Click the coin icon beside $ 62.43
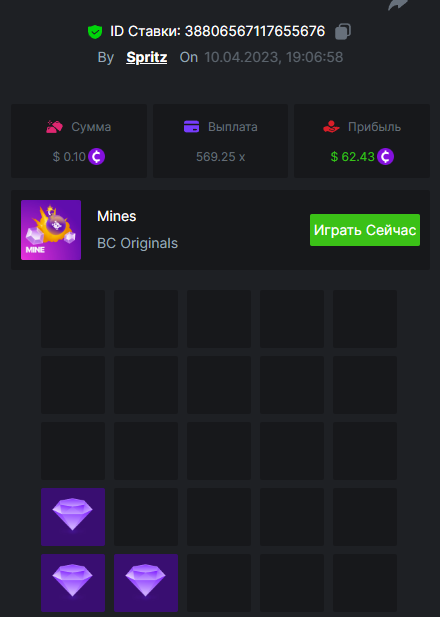 coord(385,157)
